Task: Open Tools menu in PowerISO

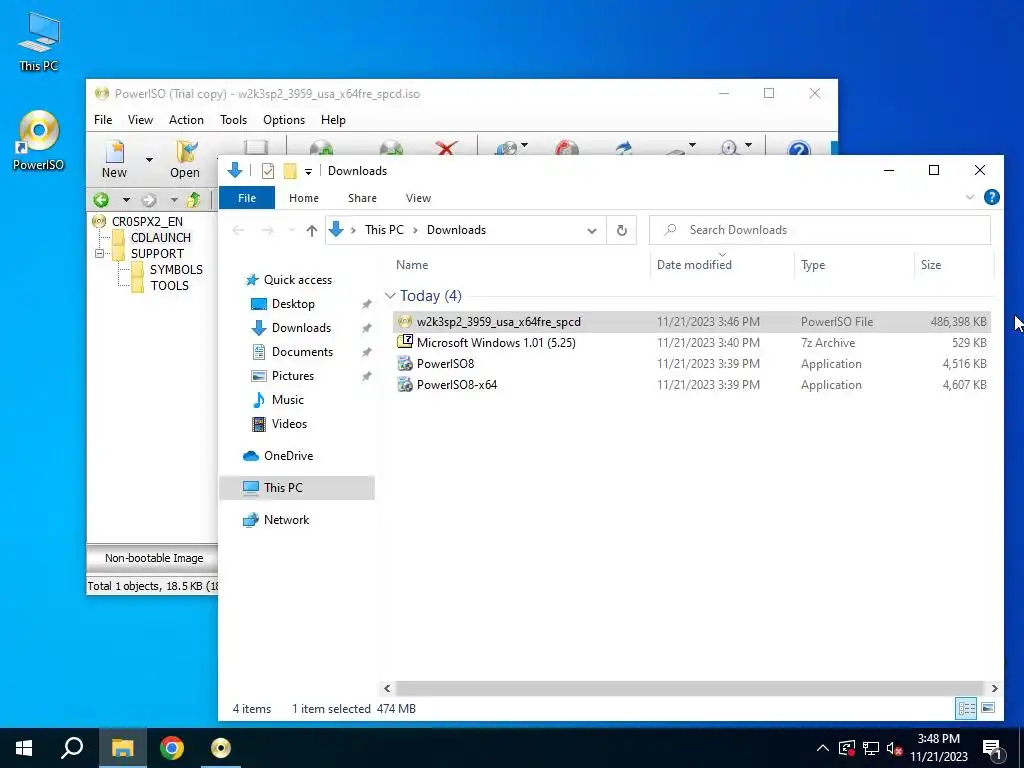Action: point(233,120)
